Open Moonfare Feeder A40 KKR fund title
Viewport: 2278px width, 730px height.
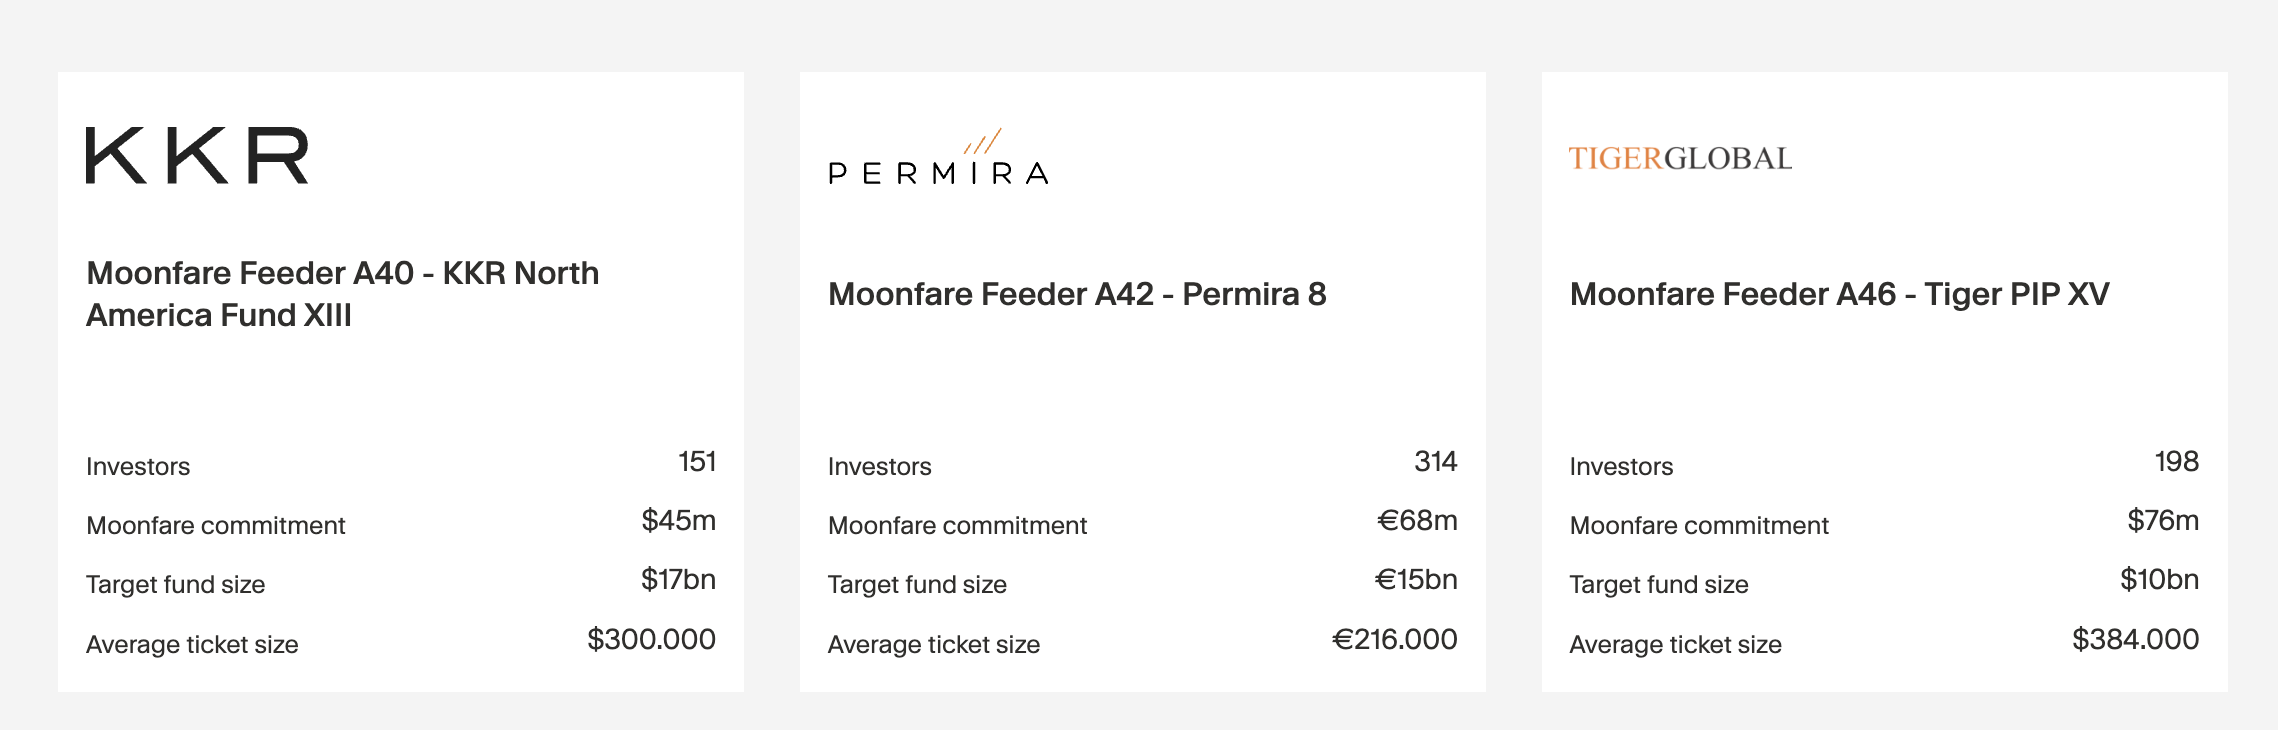tap(342, 294)
